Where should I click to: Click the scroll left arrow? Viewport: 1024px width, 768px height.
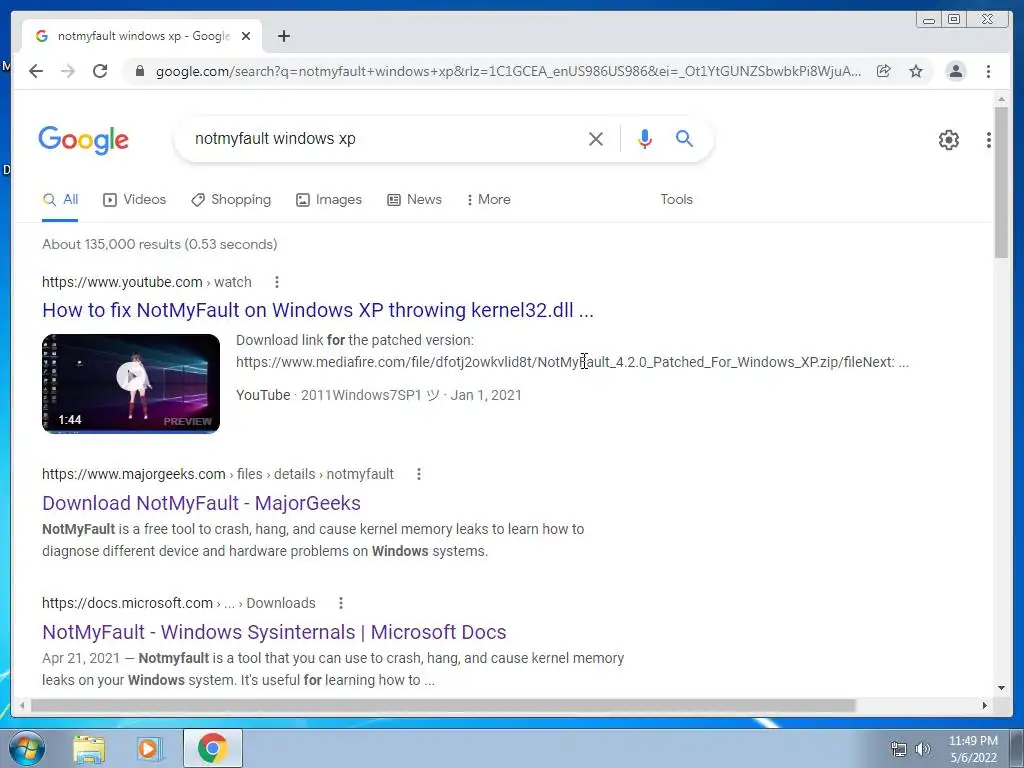coord(22,706)
